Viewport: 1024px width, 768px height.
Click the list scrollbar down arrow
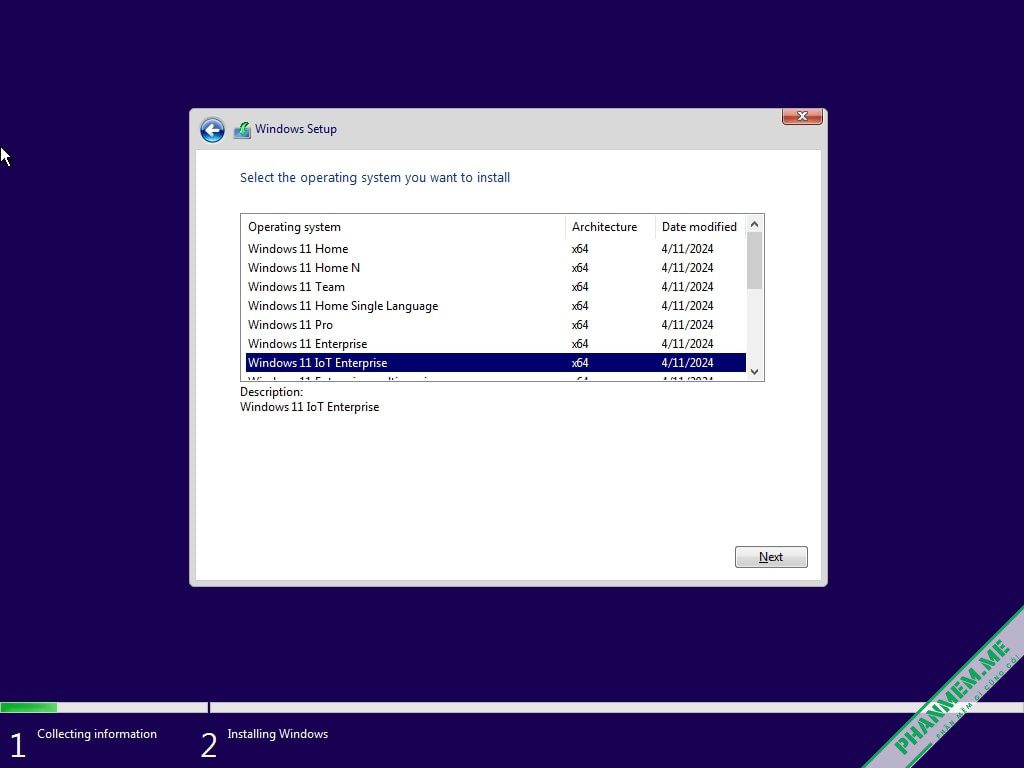754,372
